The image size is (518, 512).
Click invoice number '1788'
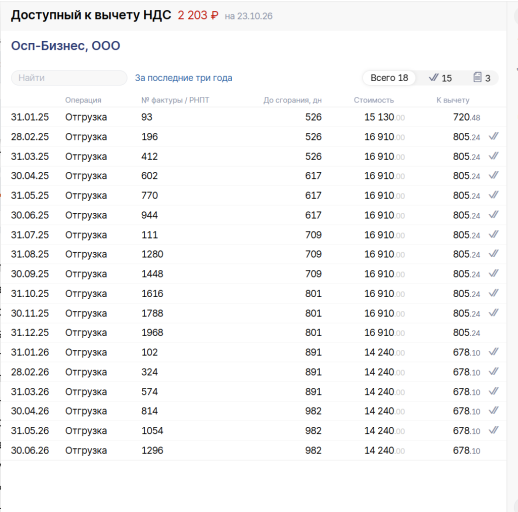click(152, 313)
